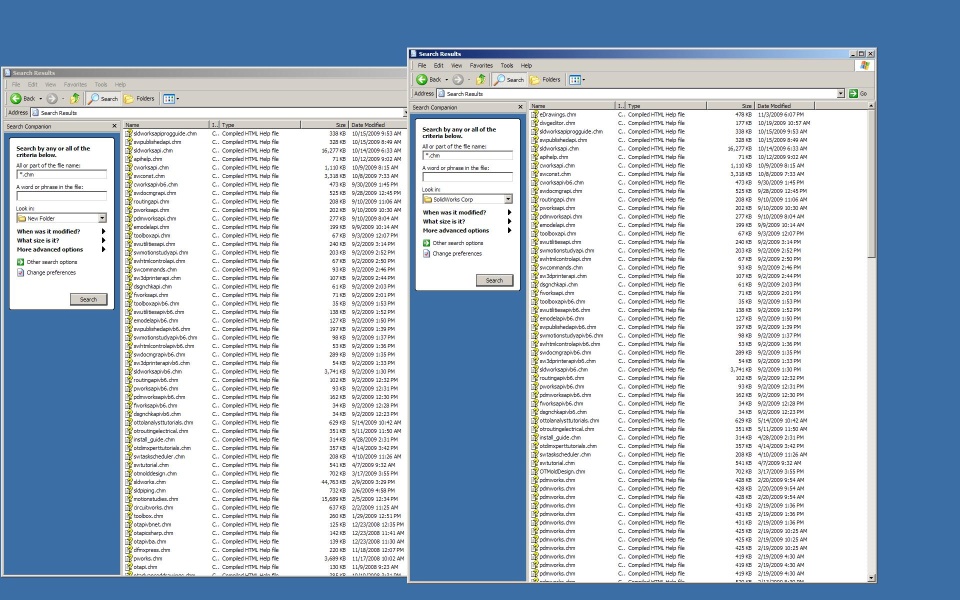Go Back in the right Search Results window

coord(429,80)
